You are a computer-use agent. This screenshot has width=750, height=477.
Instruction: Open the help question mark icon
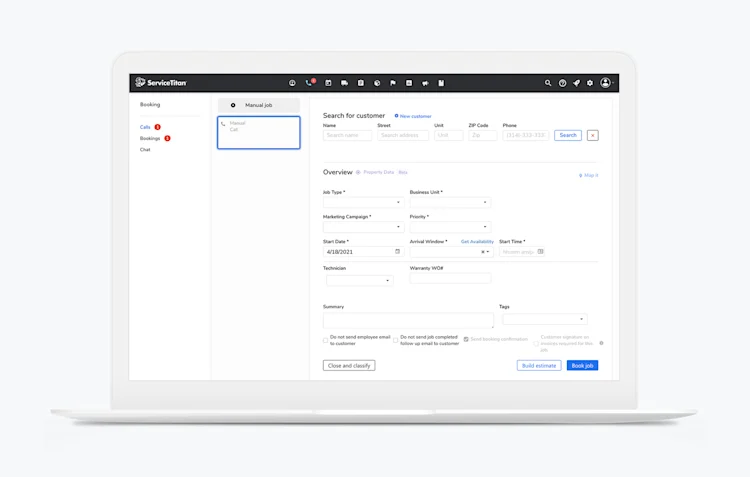coord(562,83)
